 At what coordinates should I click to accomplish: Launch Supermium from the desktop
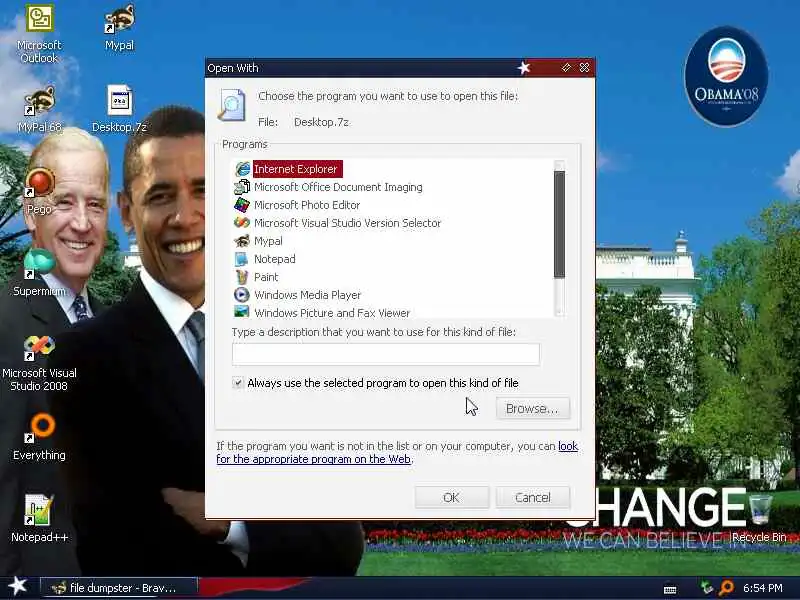coord(39,273)
